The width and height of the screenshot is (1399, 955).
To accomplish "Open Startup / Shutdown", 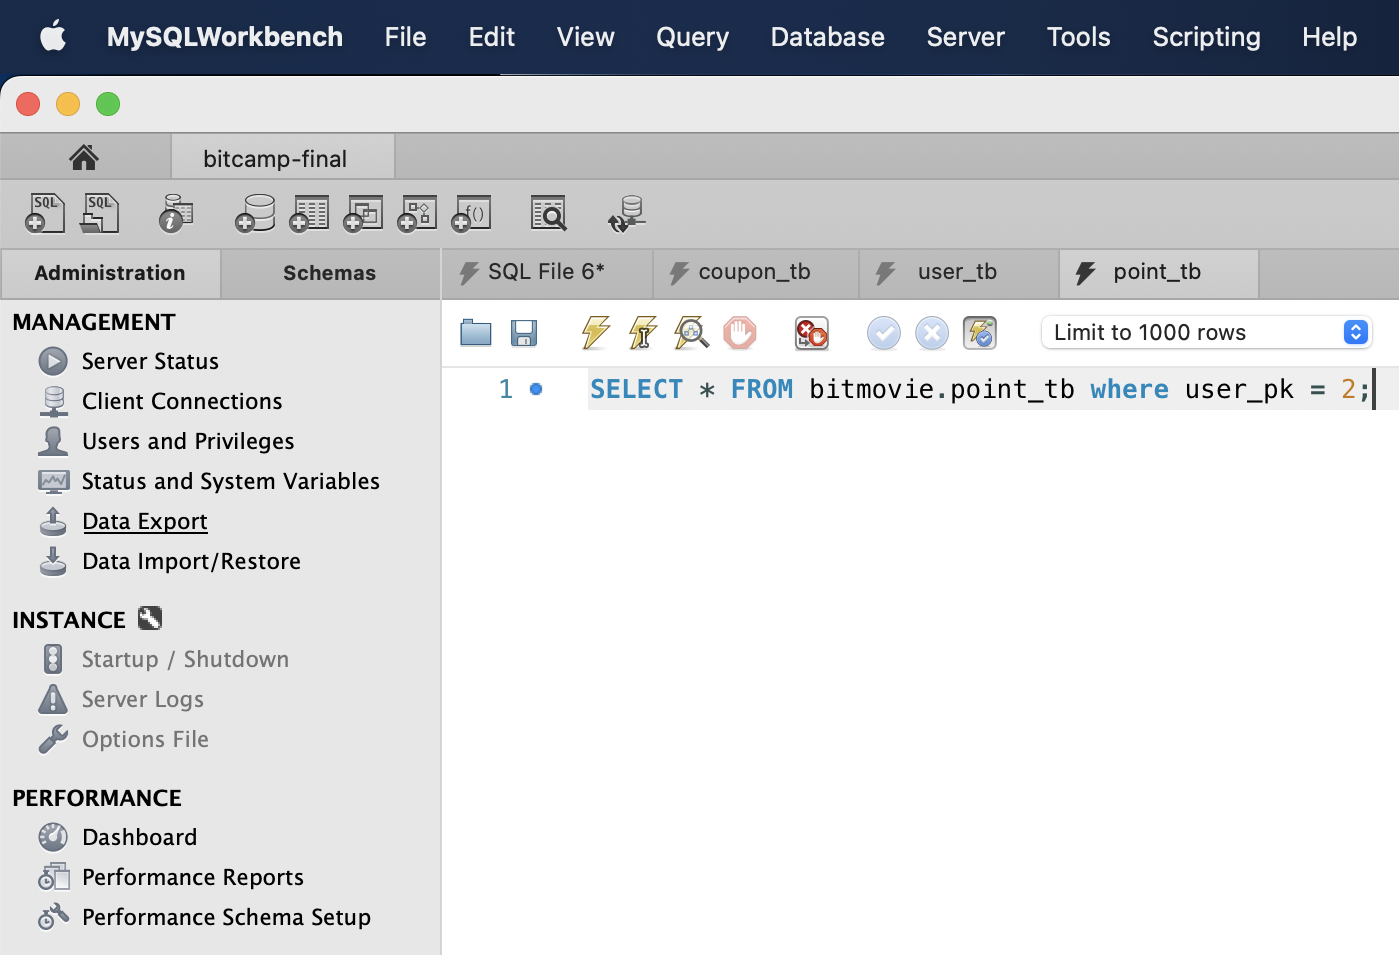I will tap(185, 659).
